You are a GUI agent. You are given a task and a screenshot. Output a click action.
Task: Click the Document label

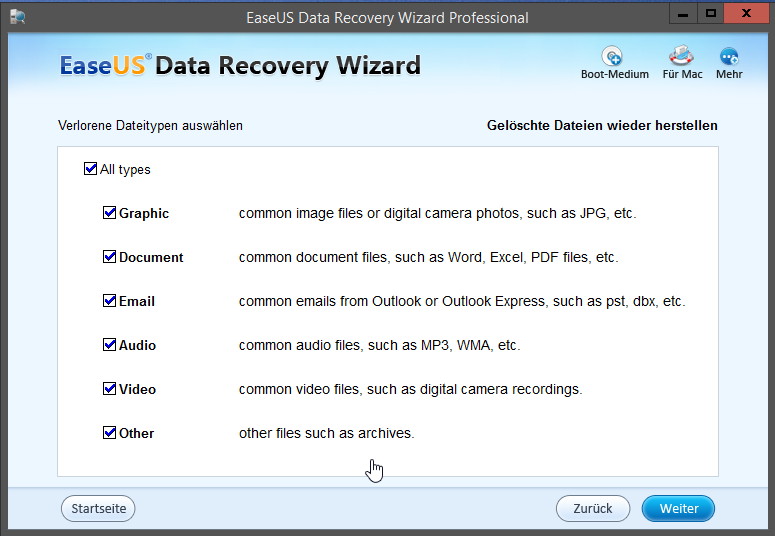coord(151,257)
